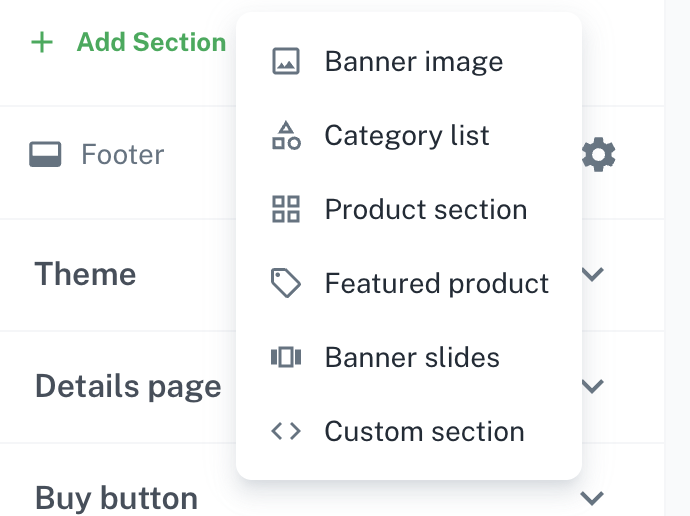Image resolution: width=690 pixels, height=516 pixels.
Task: Click the green plus icon
Action: pos(42,43)
